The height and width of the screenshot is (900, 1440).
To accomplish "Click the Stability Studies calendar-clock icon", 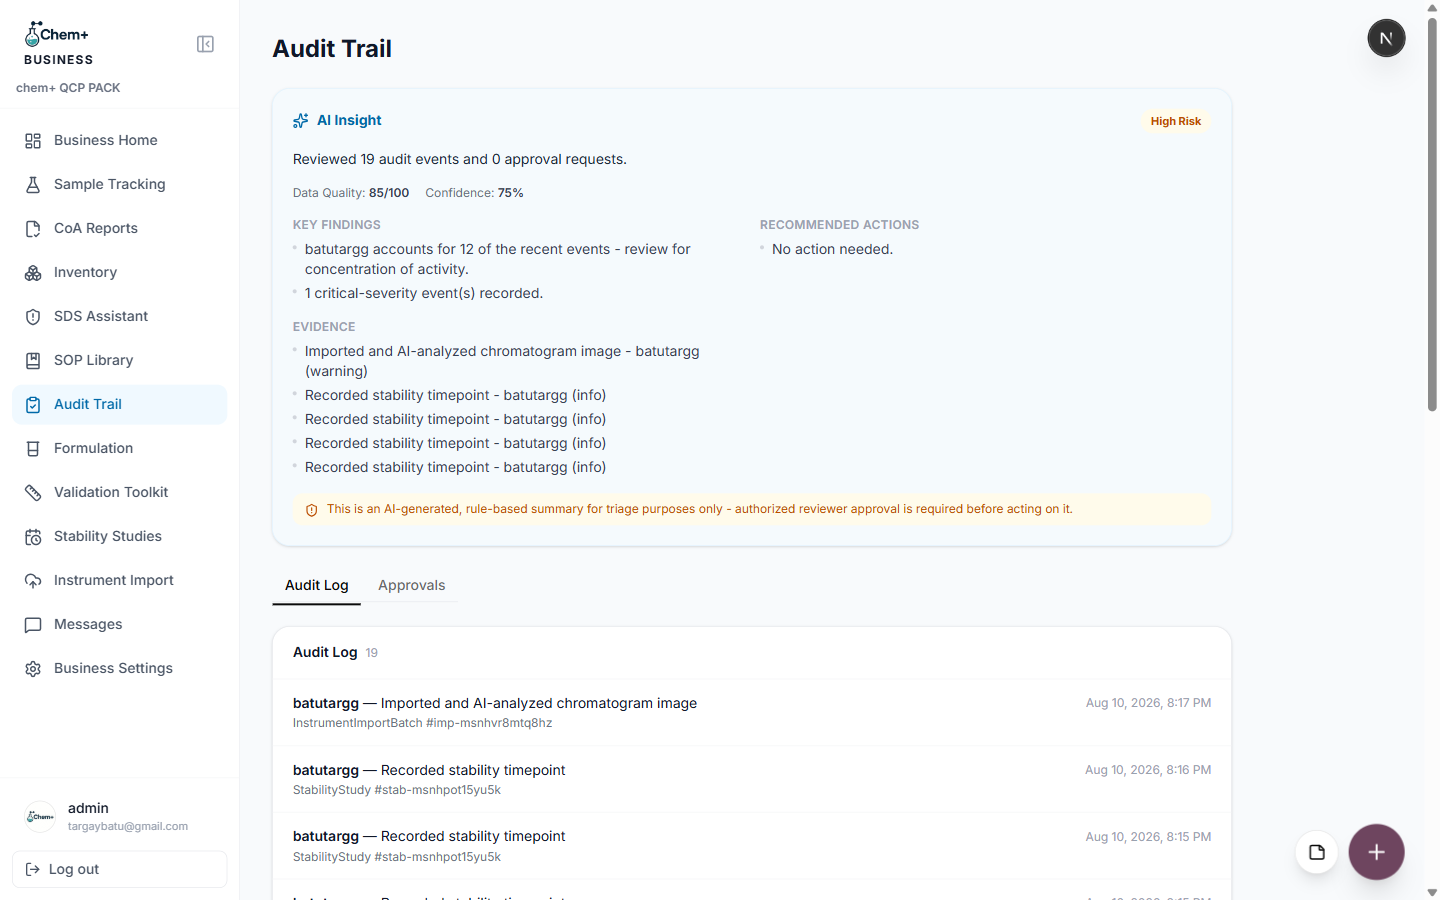I will [x=33, y=537].
